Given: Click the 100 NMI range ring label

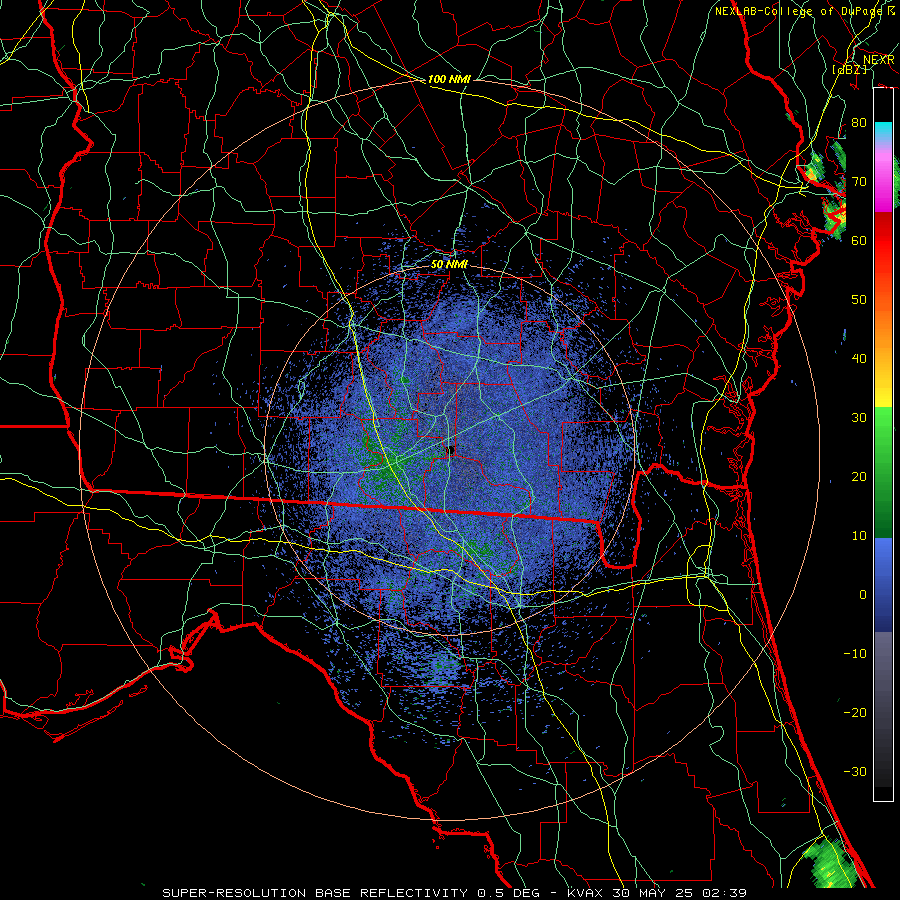Looking at the screenshot, I should (x=449, y=79).
